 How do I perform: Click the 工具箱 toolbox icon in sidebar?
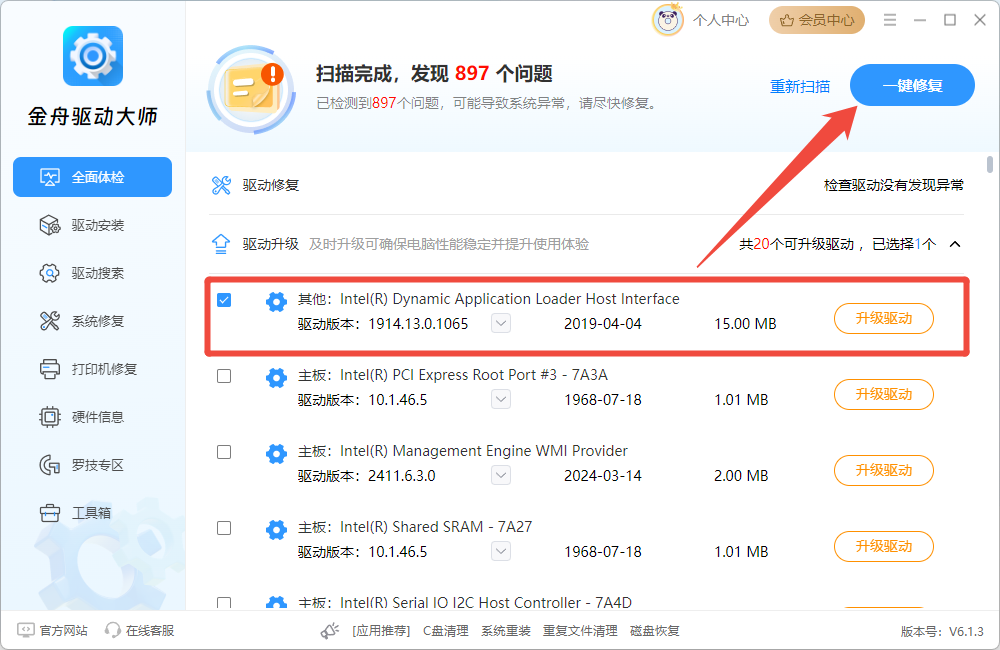click(50, 513)
